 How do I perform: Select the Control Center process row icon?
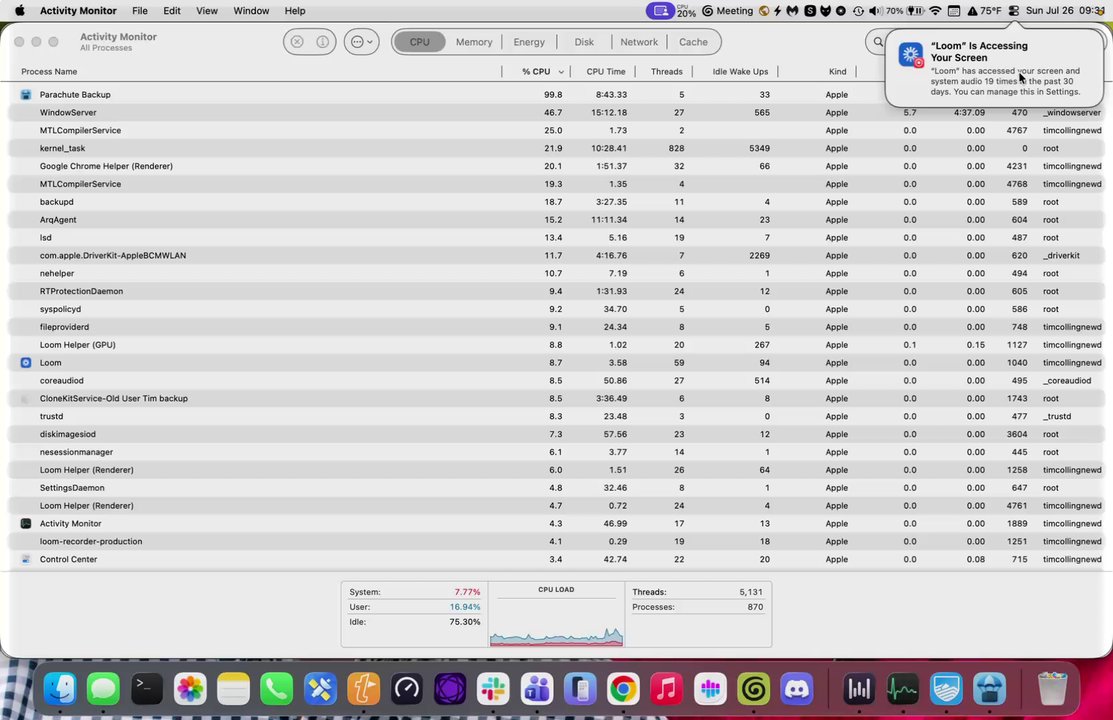point(26,560)
